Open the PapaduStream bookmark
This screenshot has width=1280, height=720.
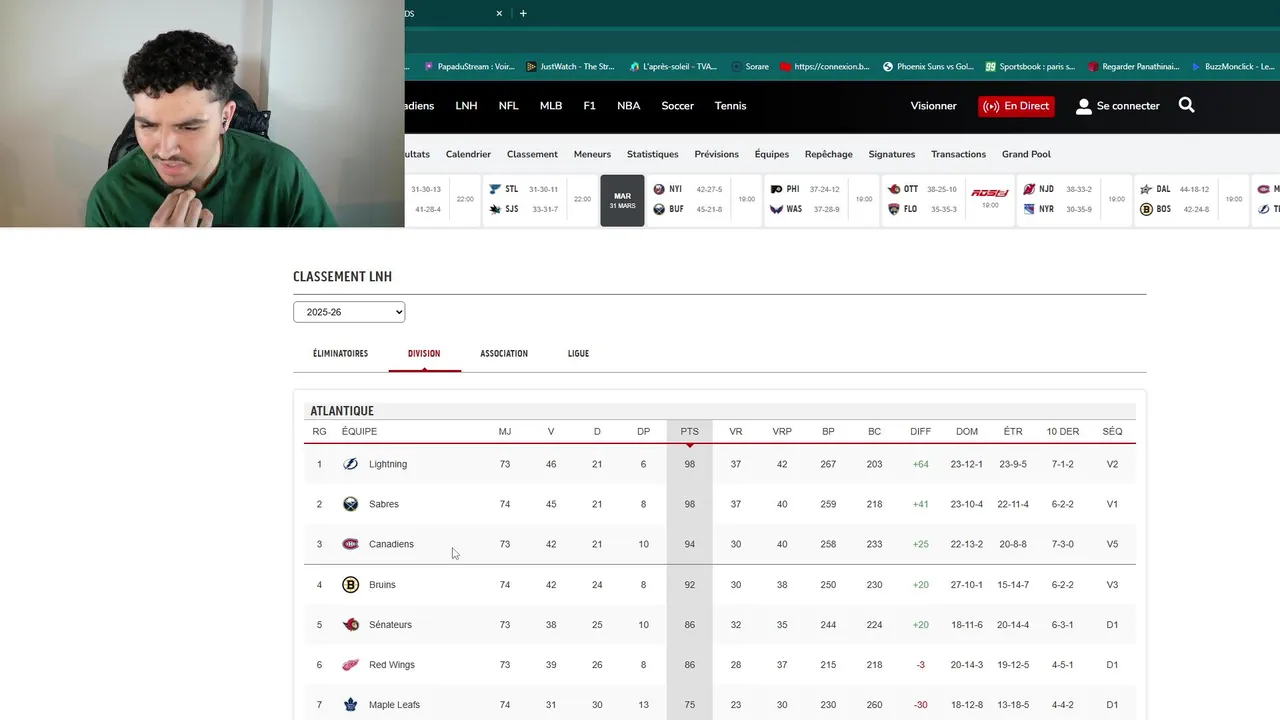(x=469, y=67)
